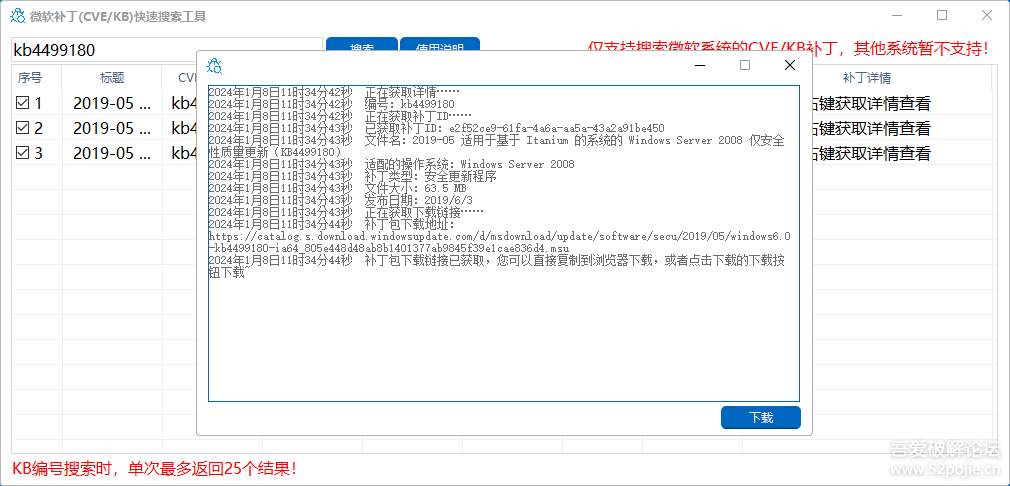Click the 补丁详情 column header
1010x486 pixels.
tap(867, 78)
